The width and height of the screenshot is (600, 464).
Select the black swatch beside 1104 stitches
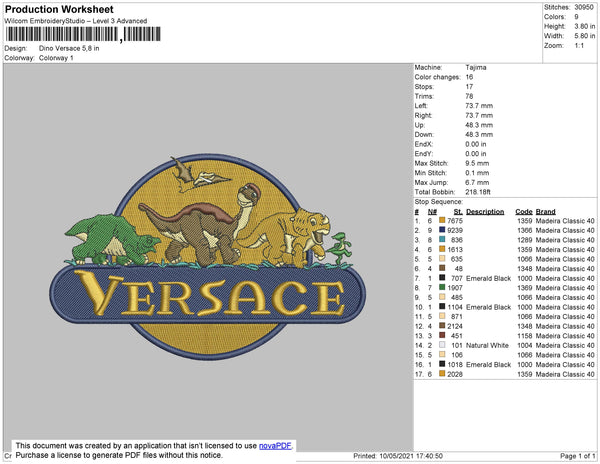(x=442, y=306)
